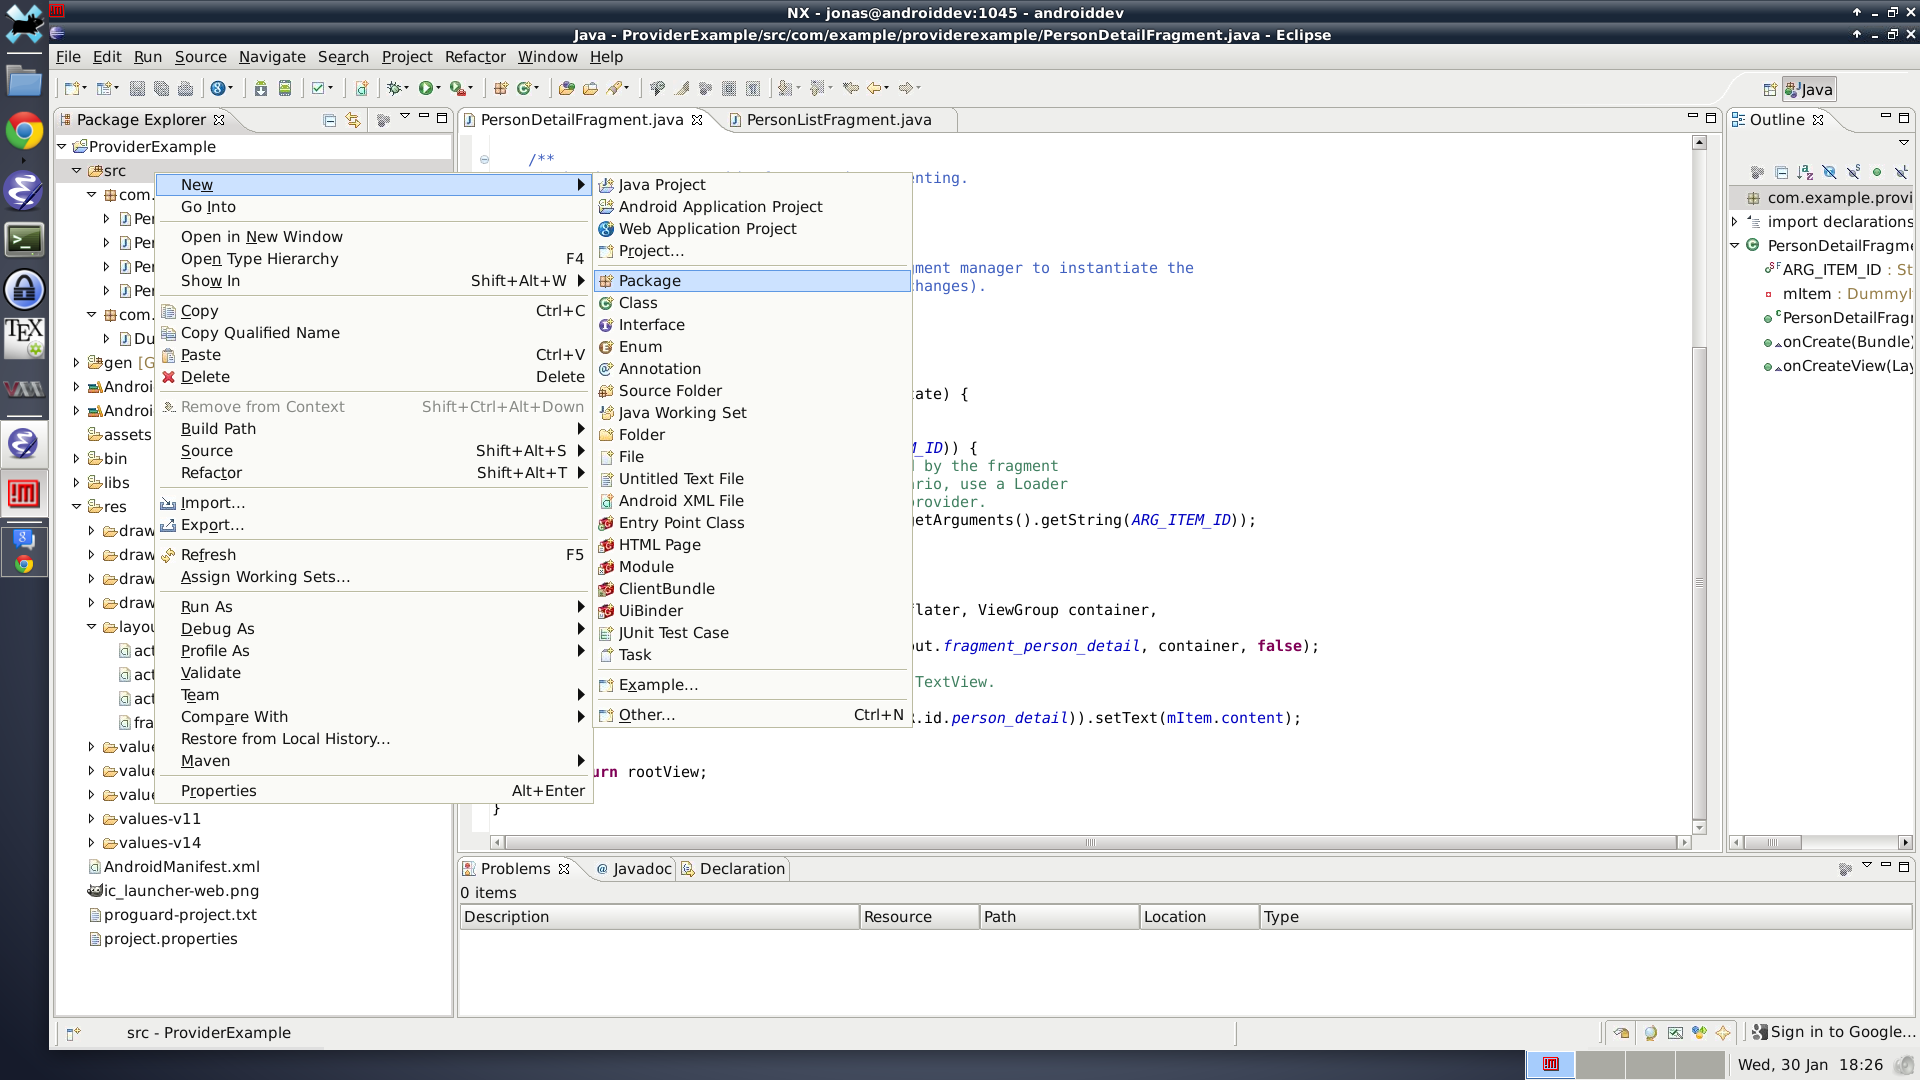Click the editor vertical scrollbar thumb
Screen dimensions: 1920x1080
[x=1699, y=580]
